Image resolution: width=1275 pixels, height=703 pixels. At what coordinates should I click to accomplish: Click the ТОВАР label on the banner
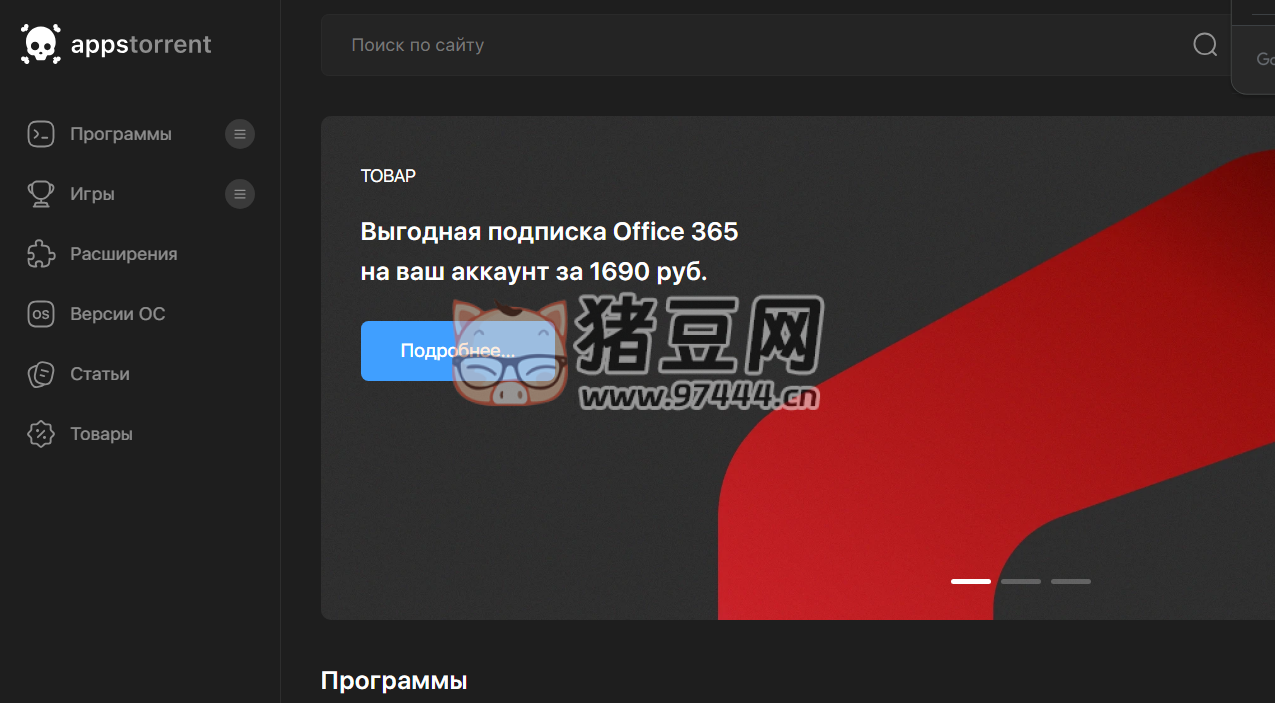click(388, 175)
